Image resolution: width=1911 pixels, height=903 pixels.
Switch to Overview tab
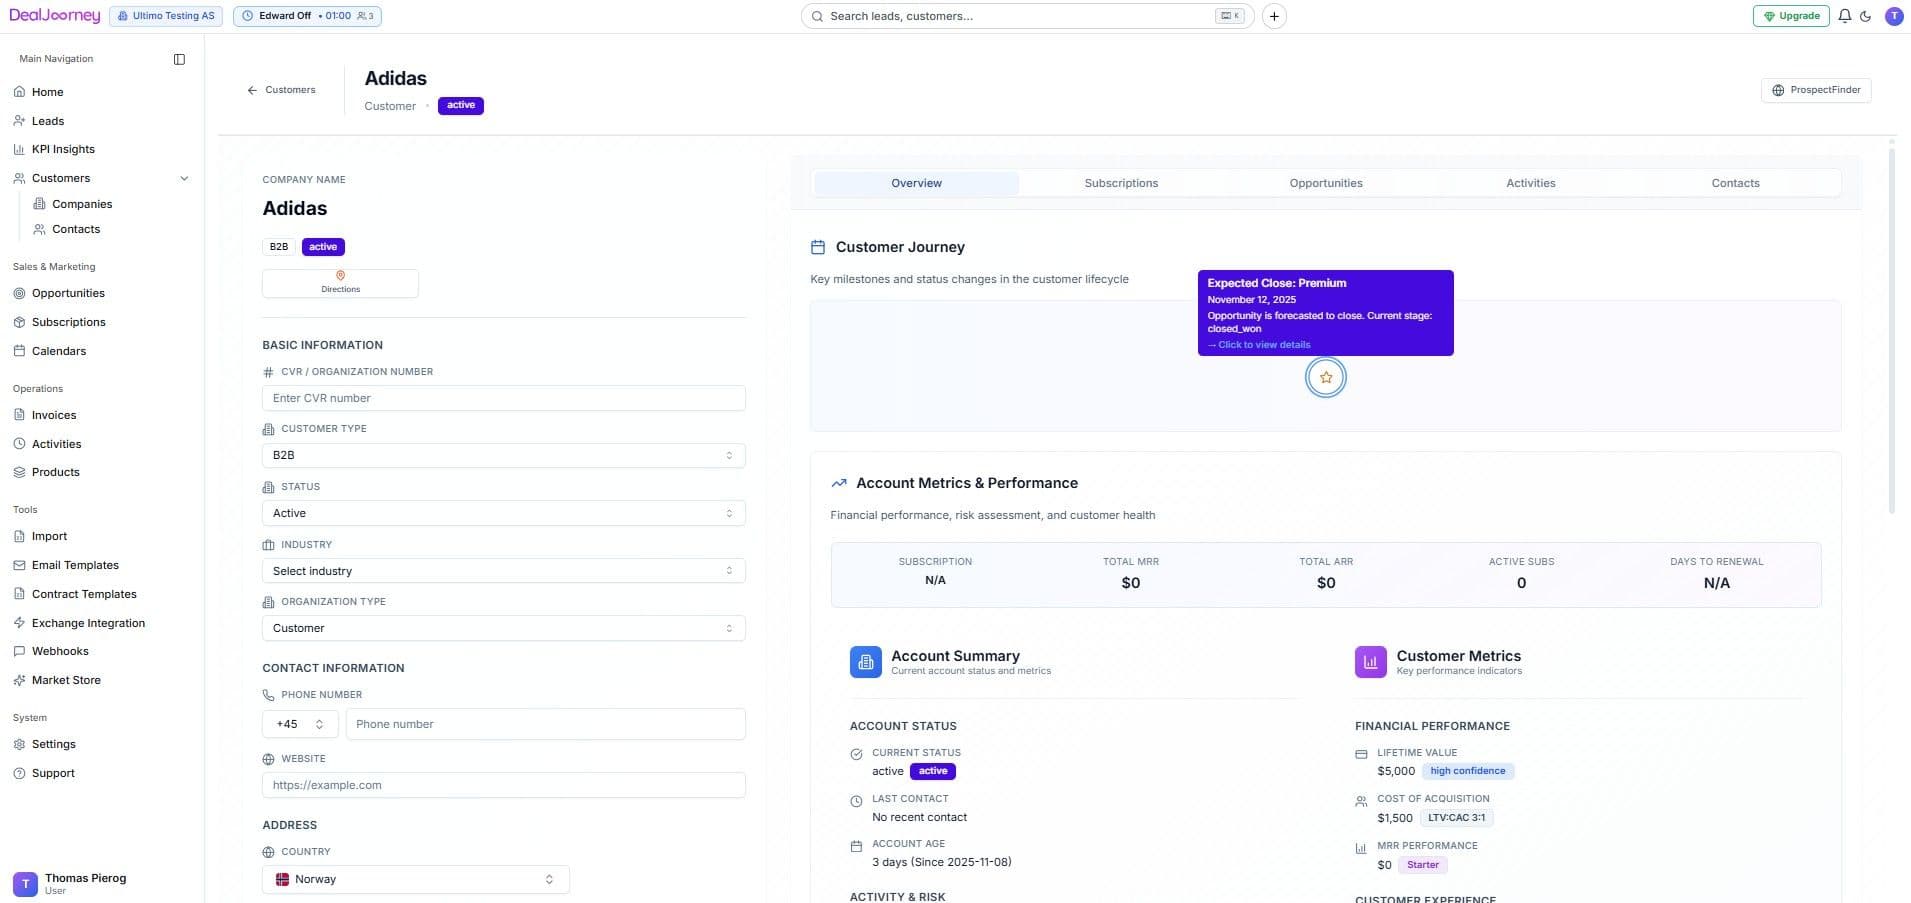[x=916, y=183]
